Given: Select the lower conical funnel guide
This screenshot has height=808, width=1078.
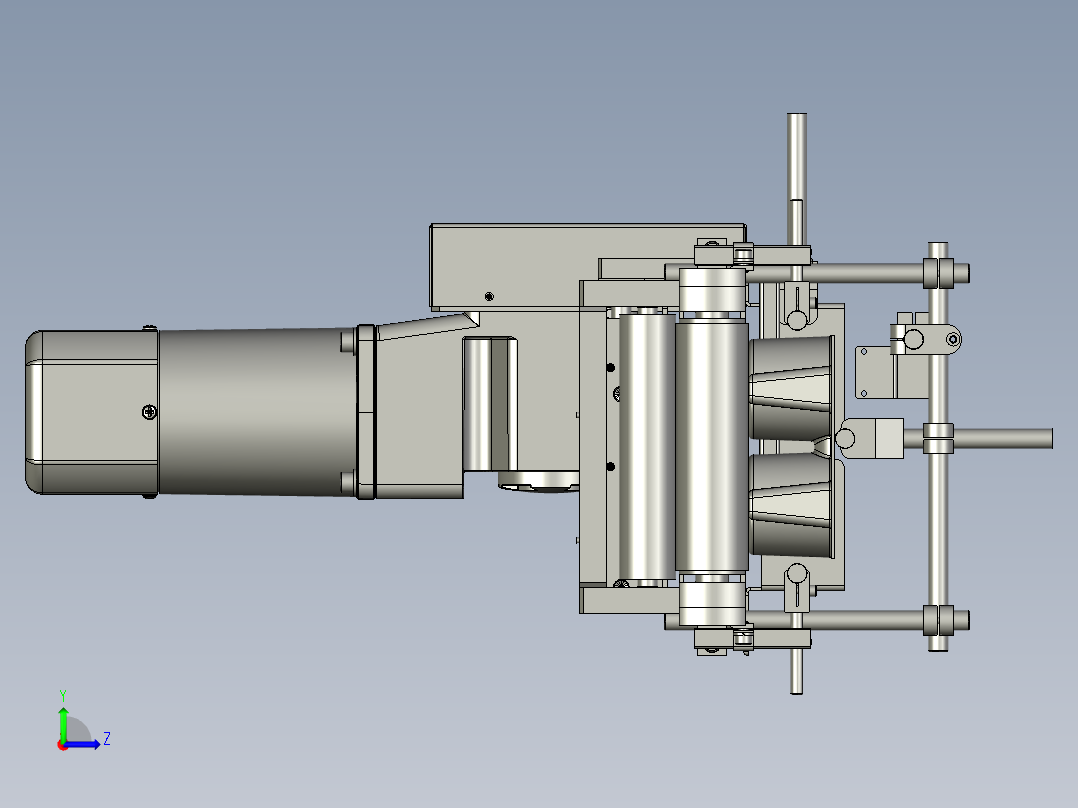Looking at the screenshot, I should coord(791,505).
